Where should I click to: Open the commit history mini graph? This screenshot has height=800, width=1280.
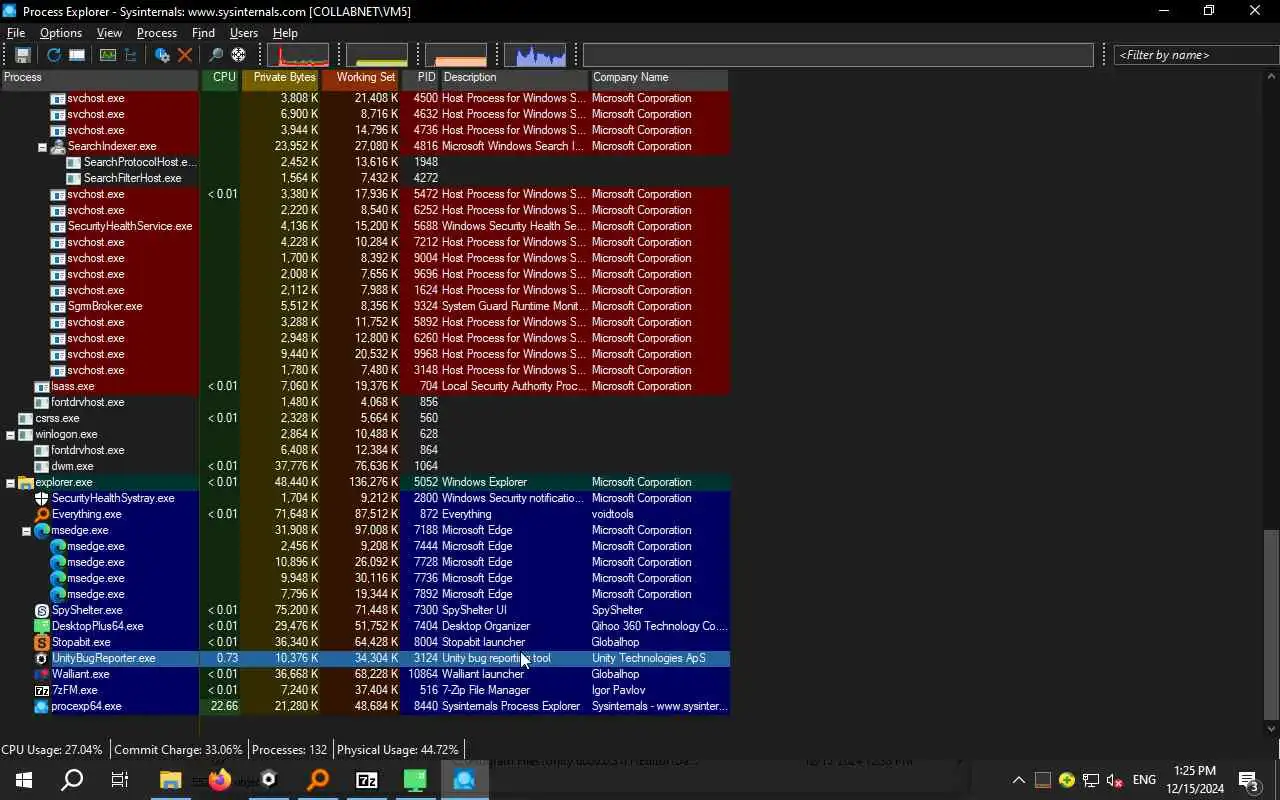click(377, 55)
